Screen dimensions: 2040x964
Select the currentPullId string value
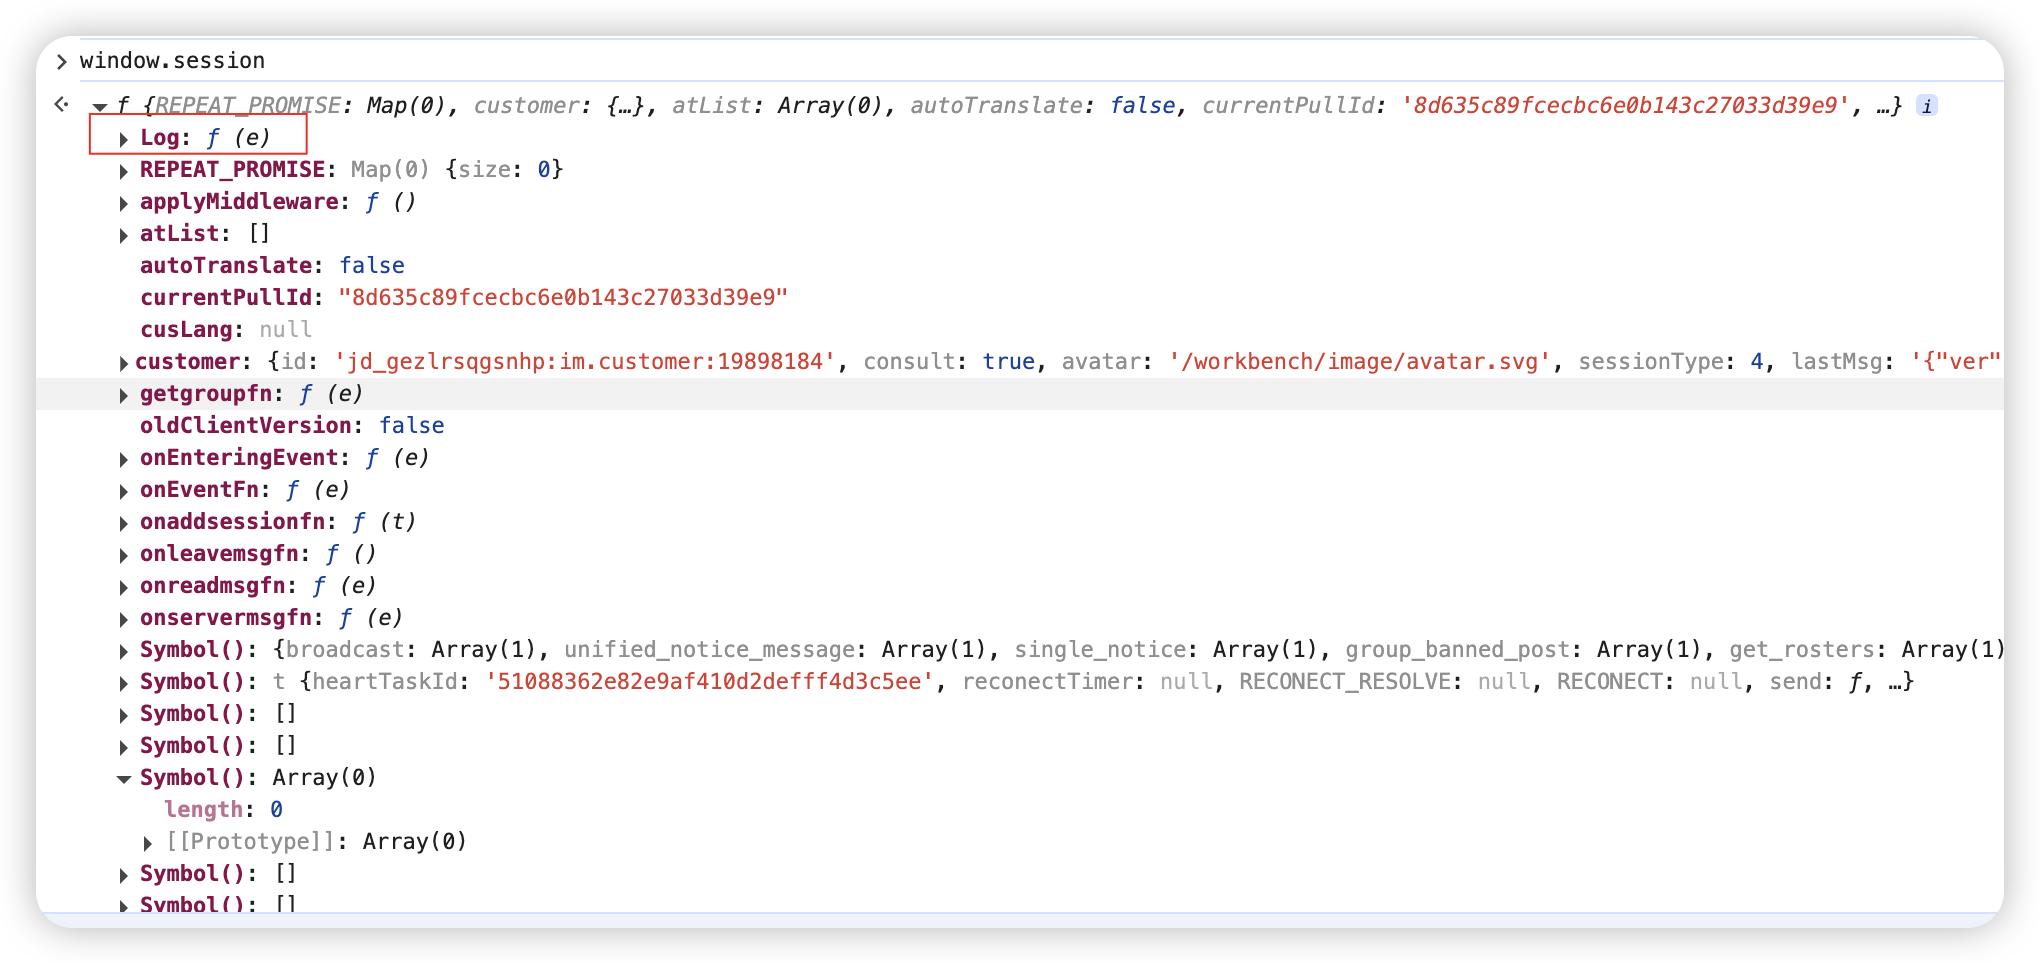[x=564, y=298]
